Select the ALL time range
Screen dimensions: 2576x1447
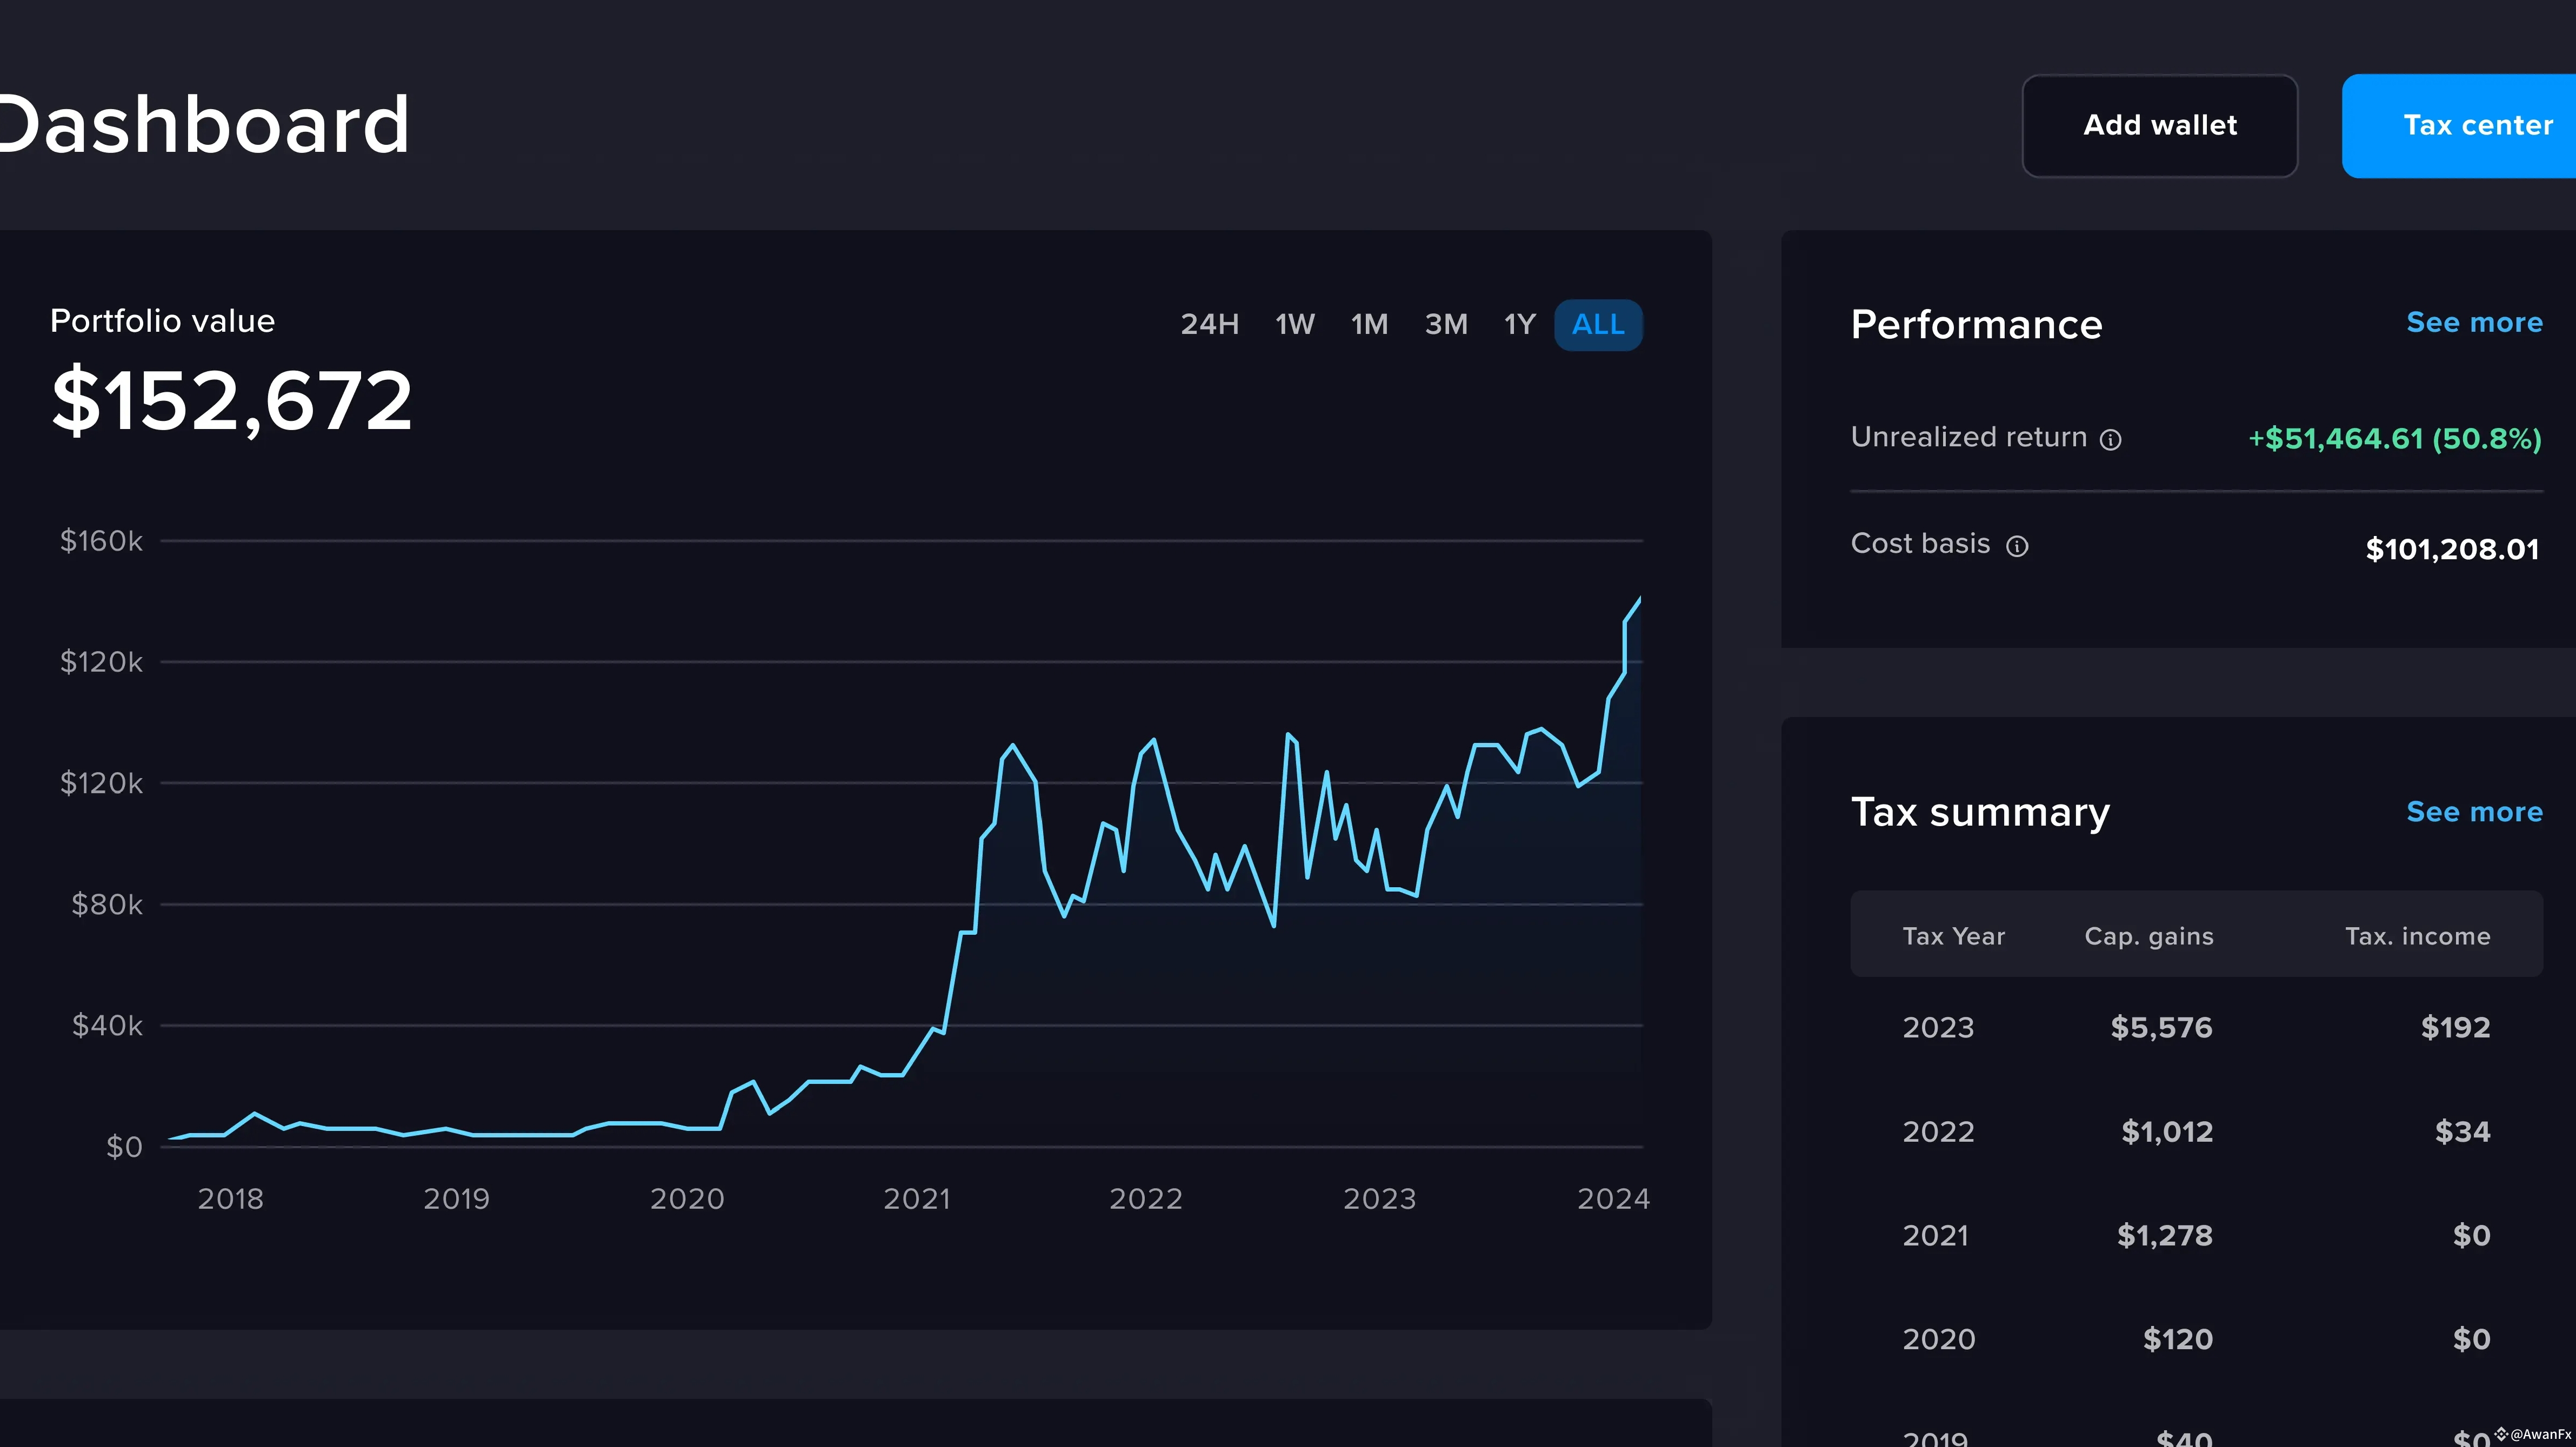[1598, 325]
